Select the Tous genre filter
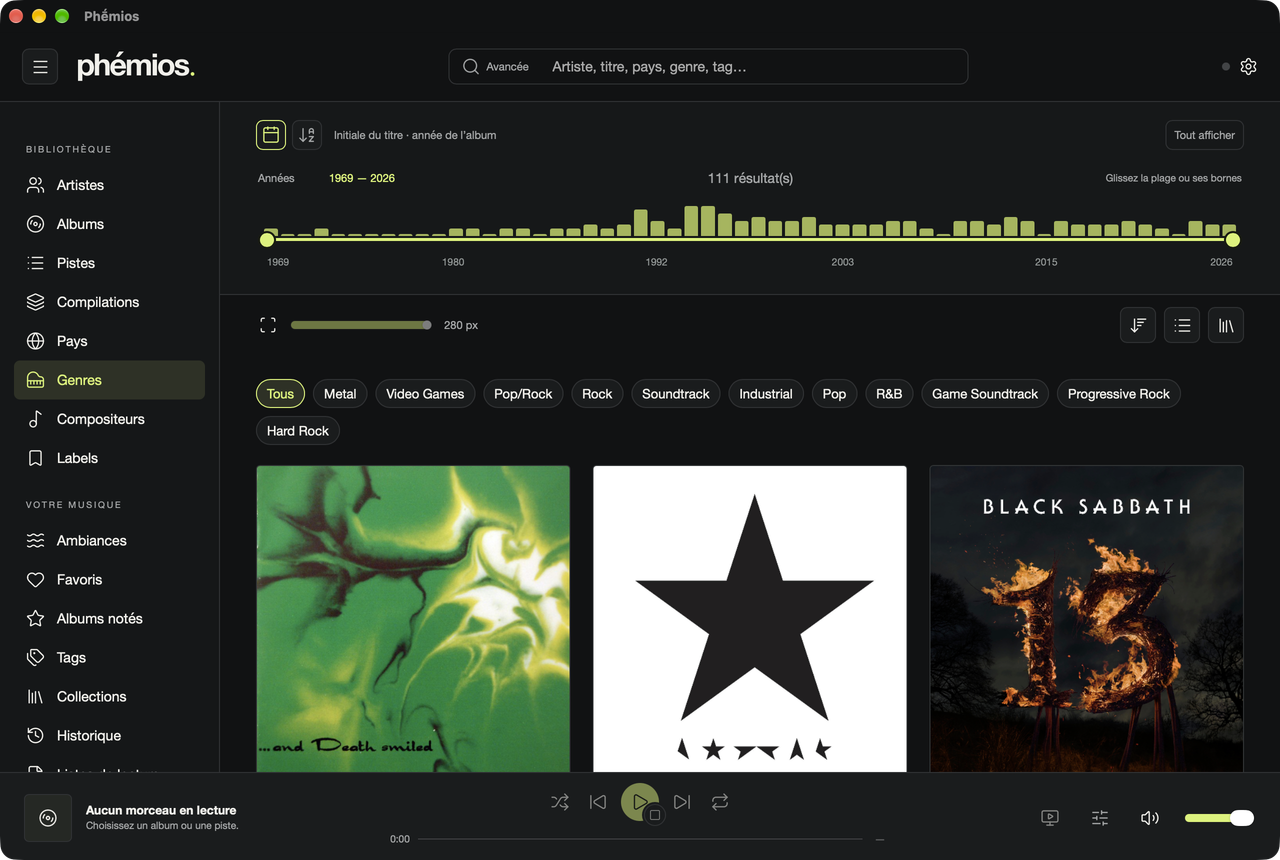The height and width of the screenshot is (860, 1280). coord(281,394)
